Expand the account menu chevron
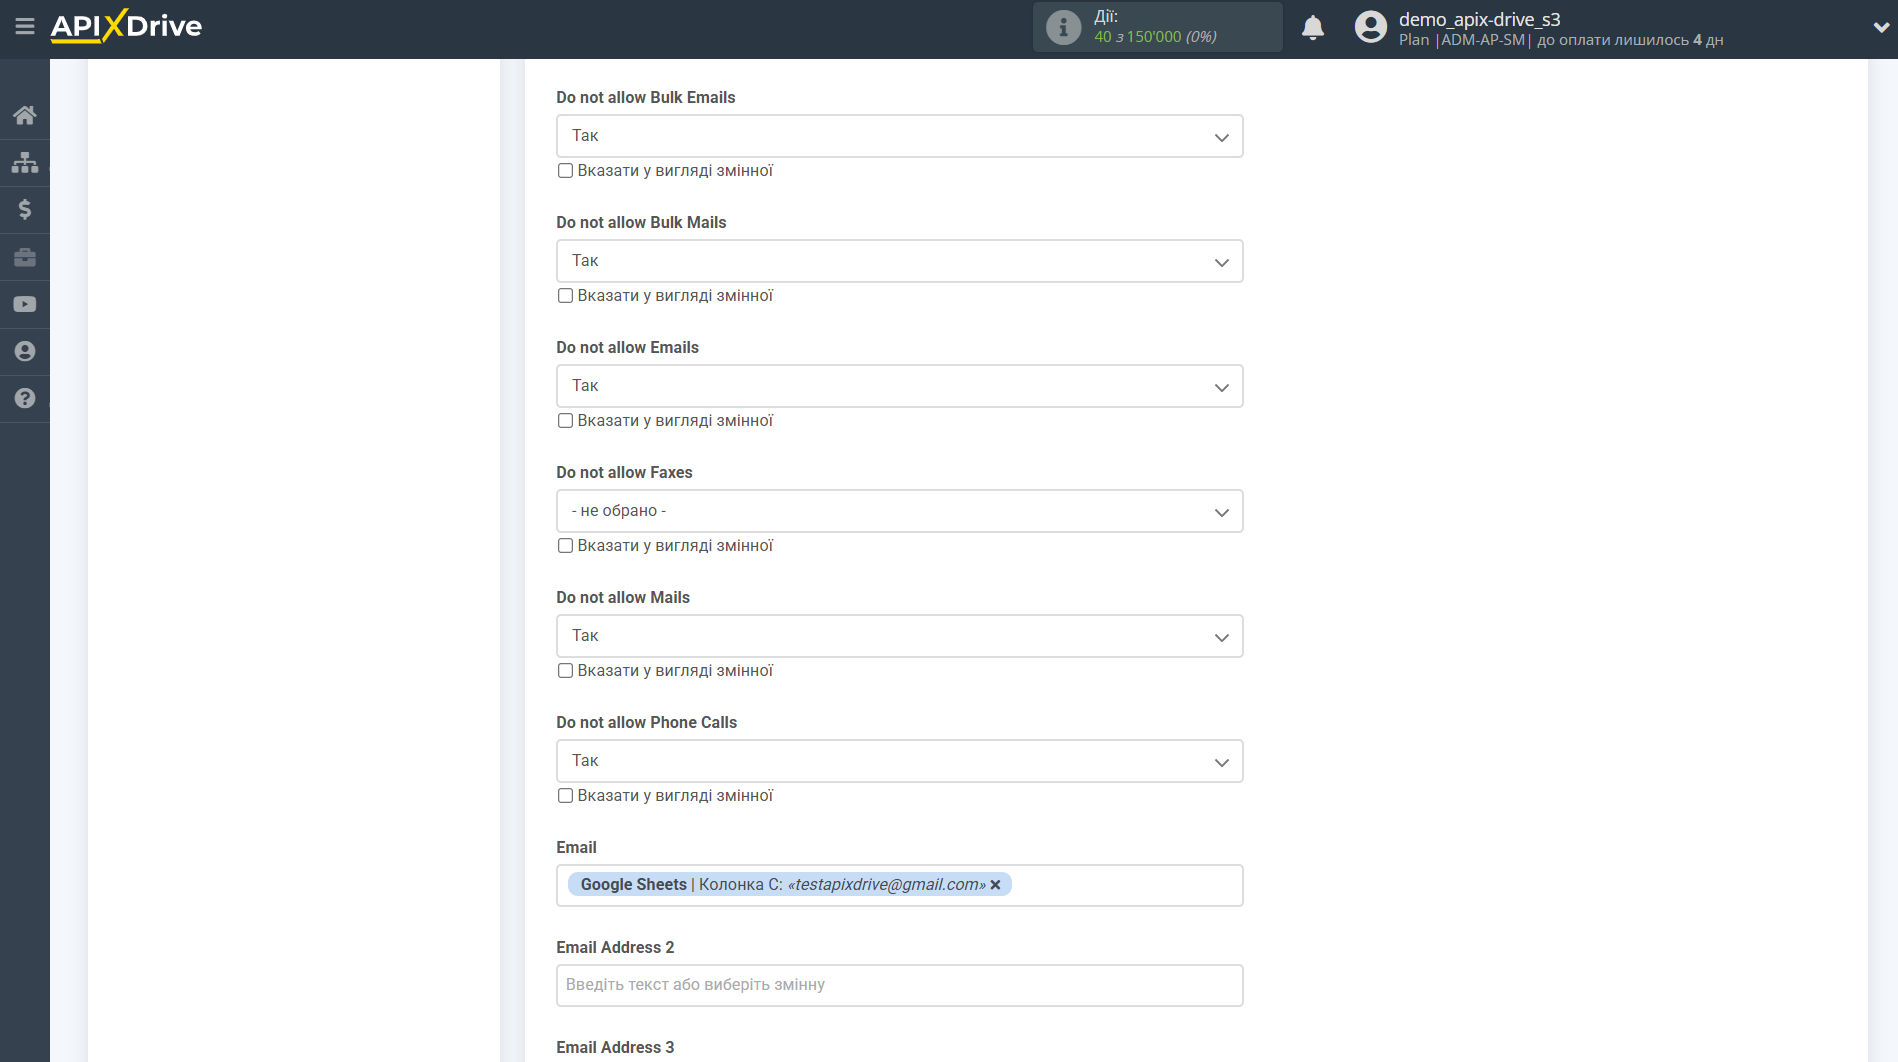Screen dimensions: 1898x1062 coord(1880,28)
